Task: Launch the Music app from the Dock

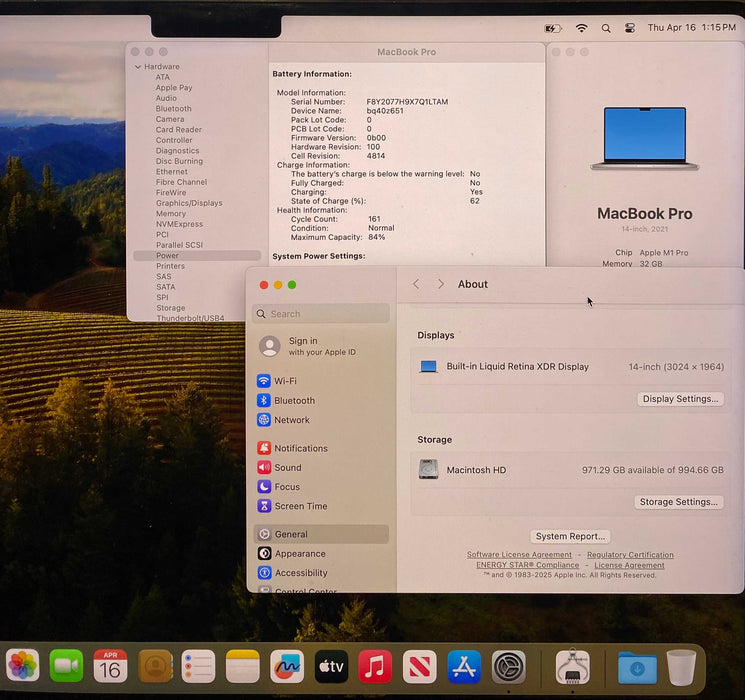Action: 375,665
